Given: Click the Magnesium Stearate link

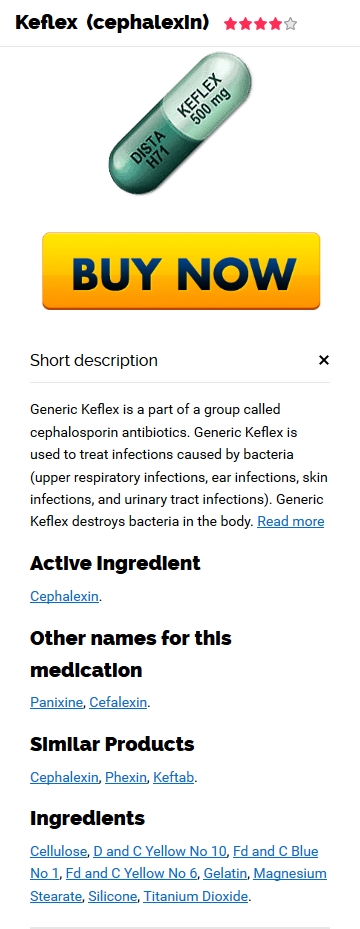Looking at the screenshot, I should click(179, 885).
